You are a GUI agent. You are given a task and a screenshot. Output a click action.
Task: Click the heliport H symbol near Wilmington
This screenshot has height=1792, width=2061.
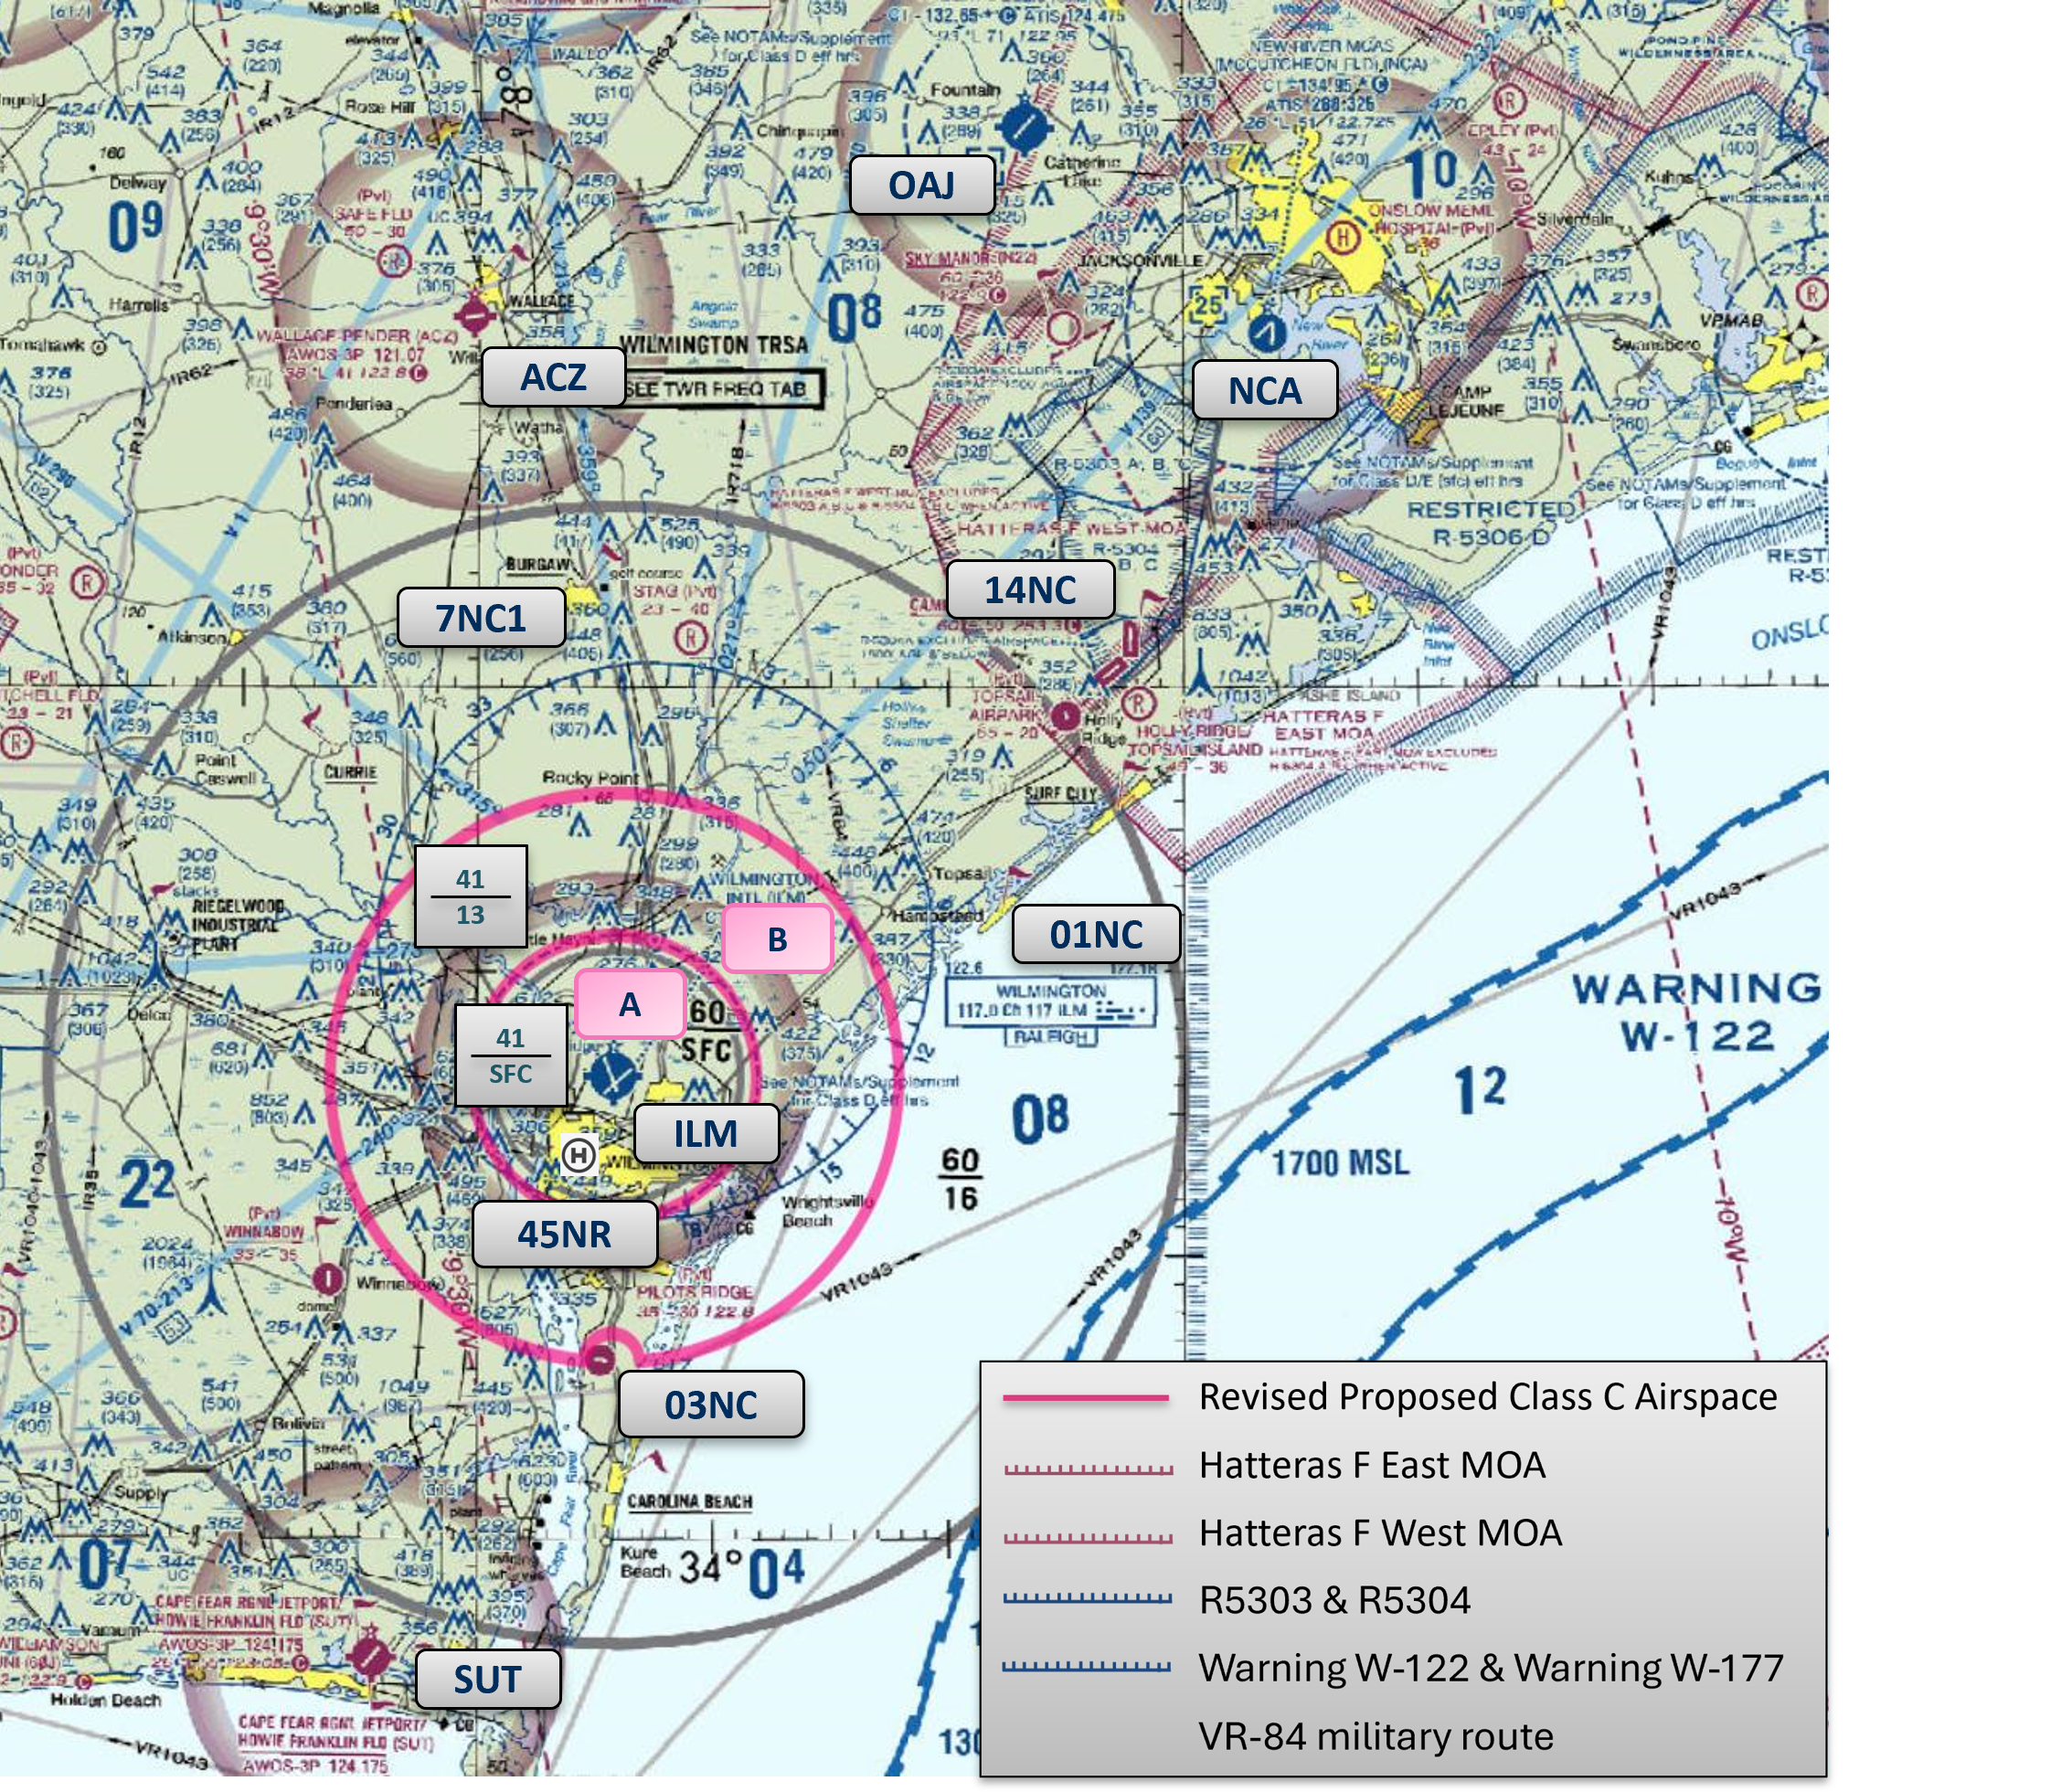578,1156
